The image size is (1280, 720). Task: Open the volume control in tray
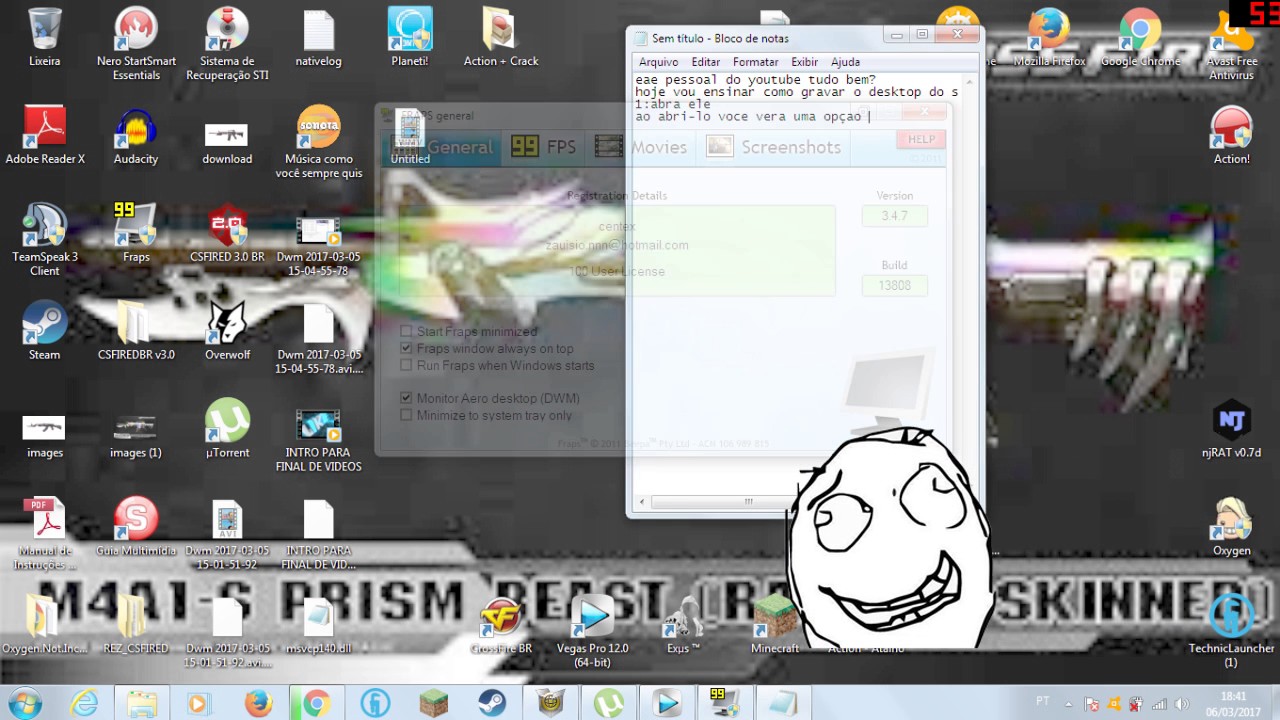[1181, 704]
